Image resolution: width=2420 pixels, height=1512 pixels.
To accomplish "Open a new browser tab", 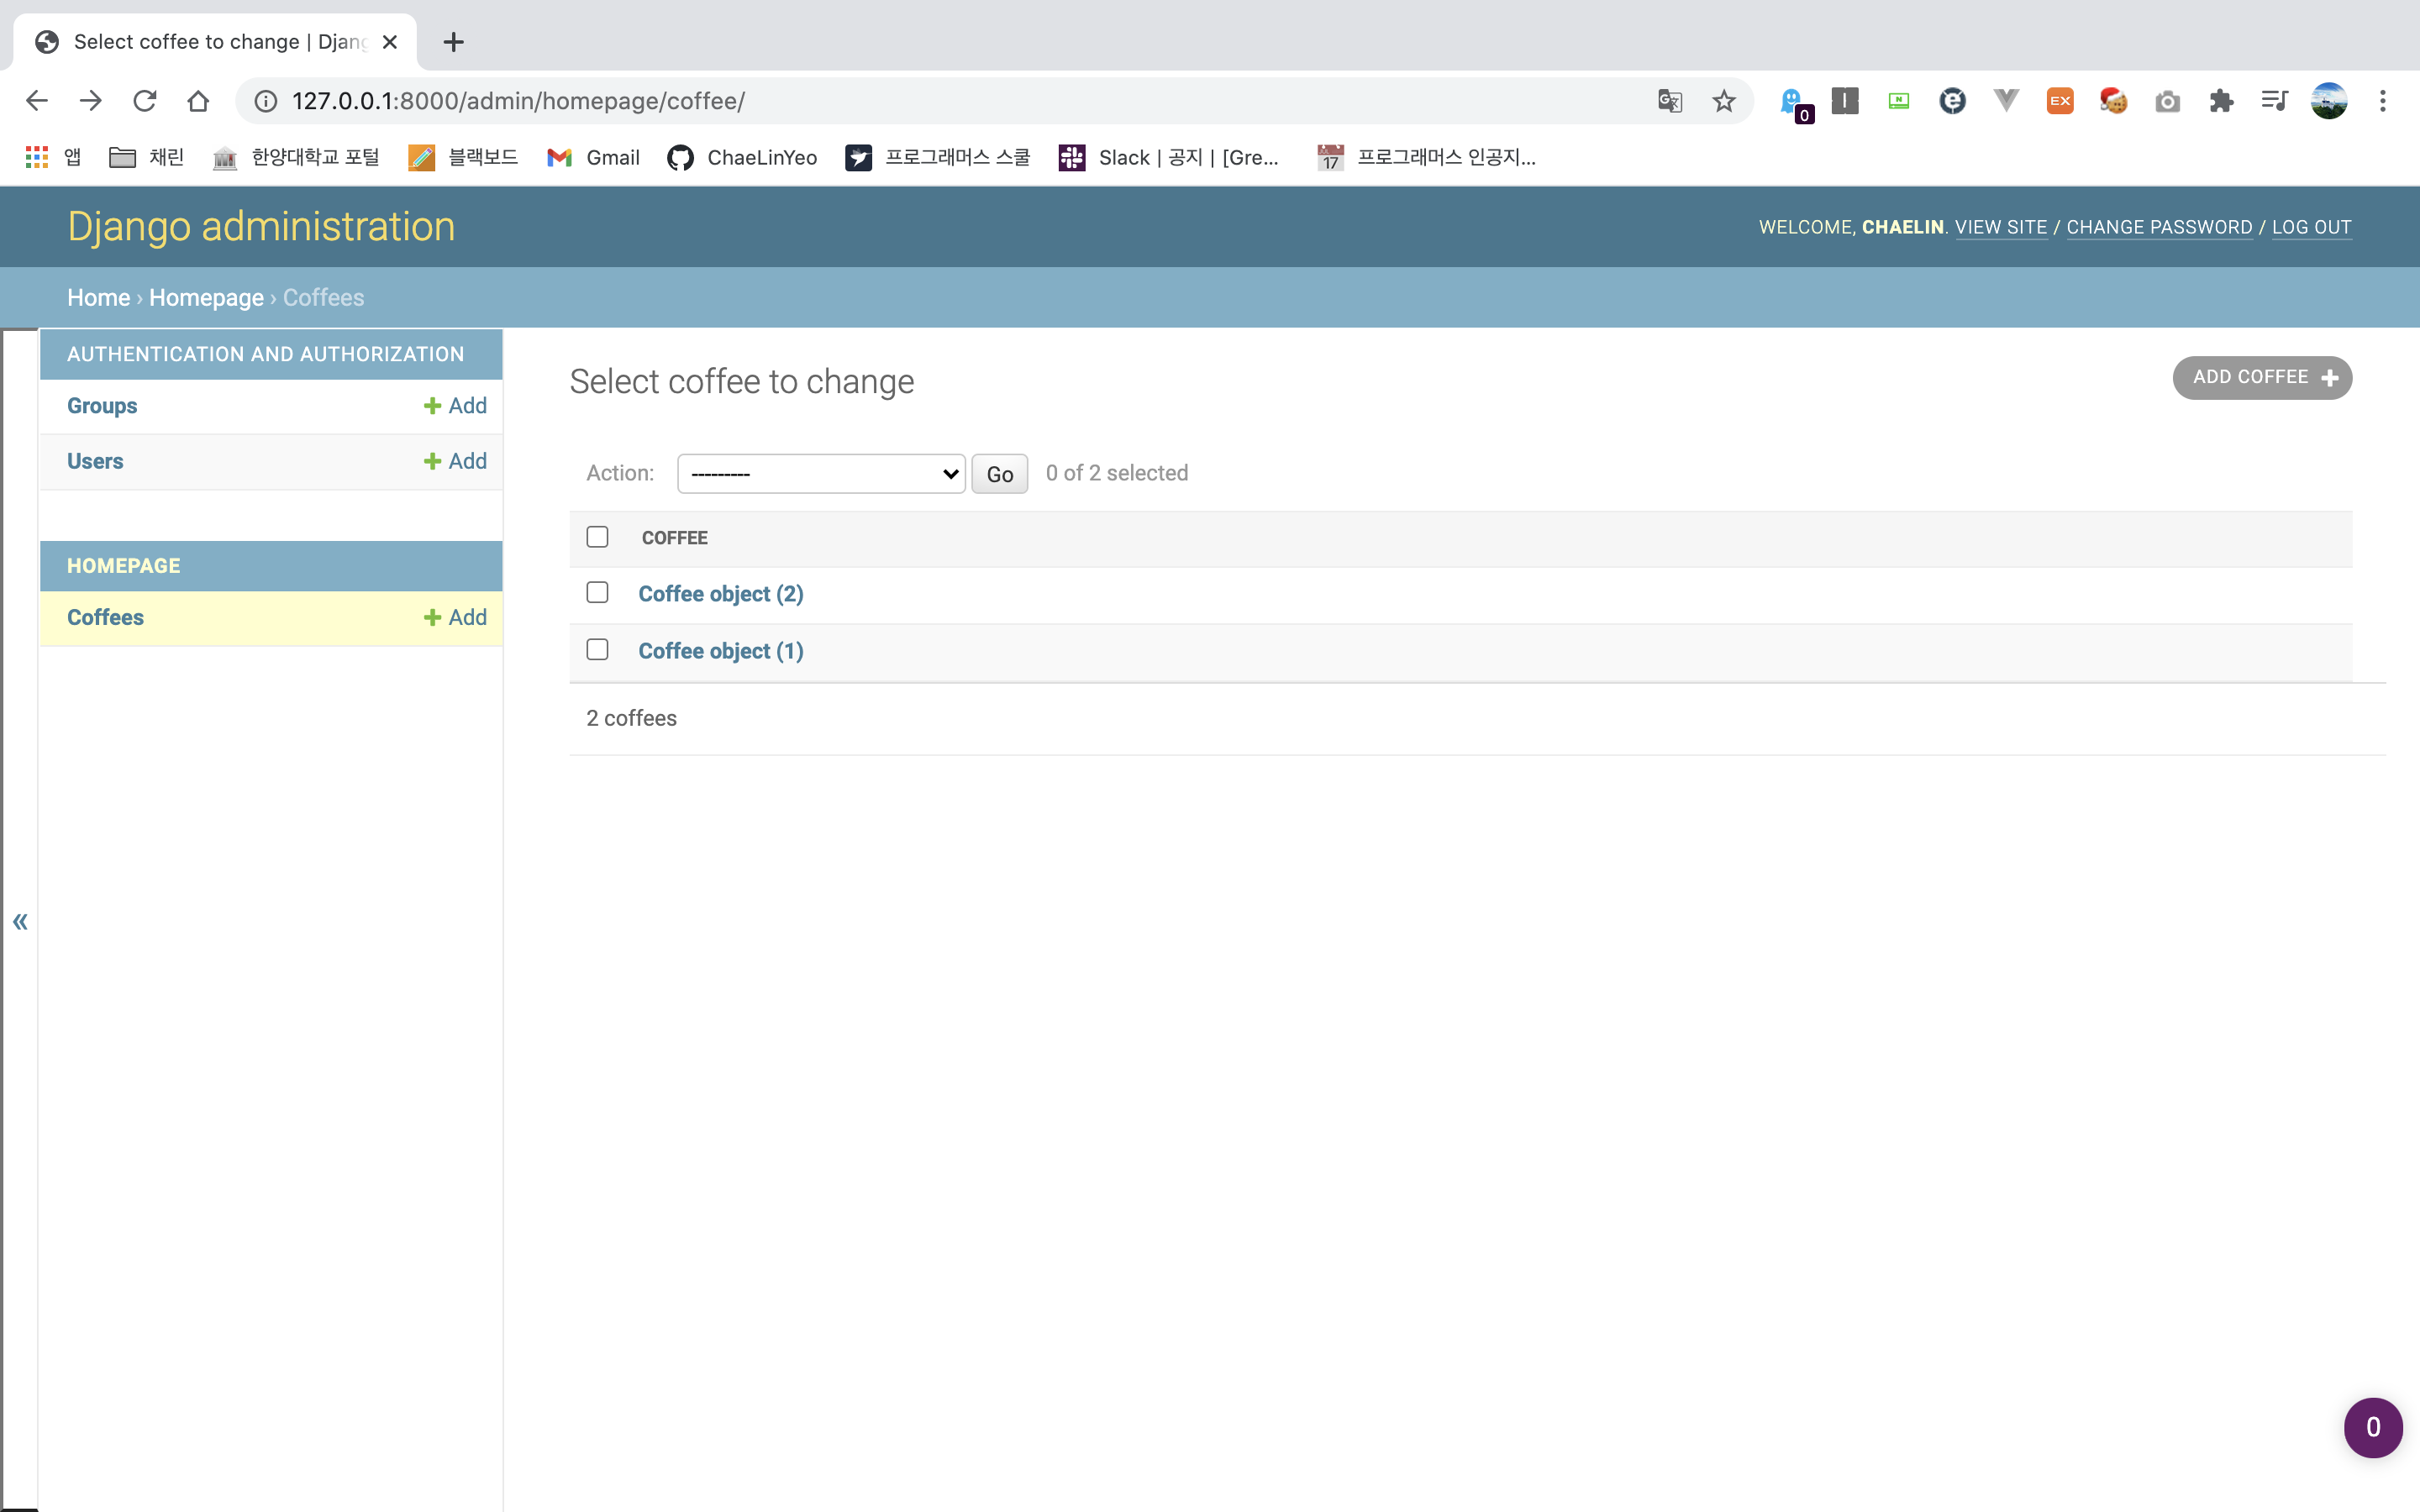I will point(453,42).
